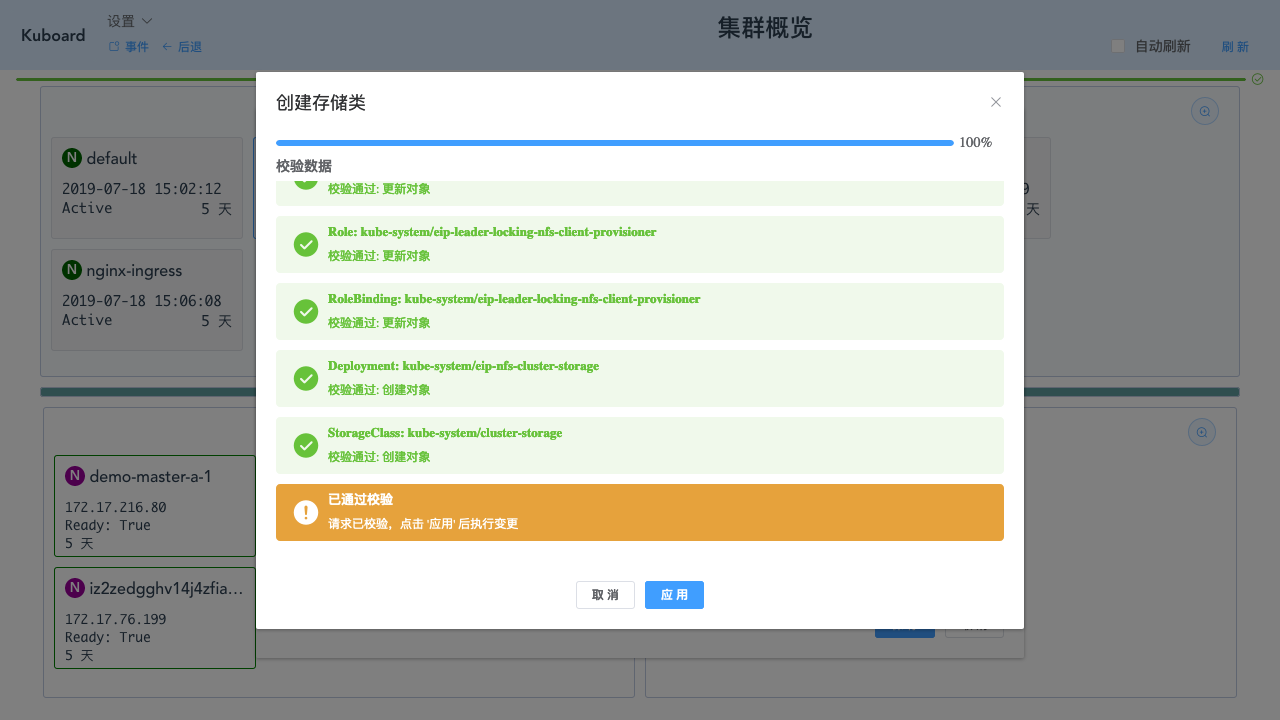
Task: Click the default namespace N icon
Action: pos(72,158)
